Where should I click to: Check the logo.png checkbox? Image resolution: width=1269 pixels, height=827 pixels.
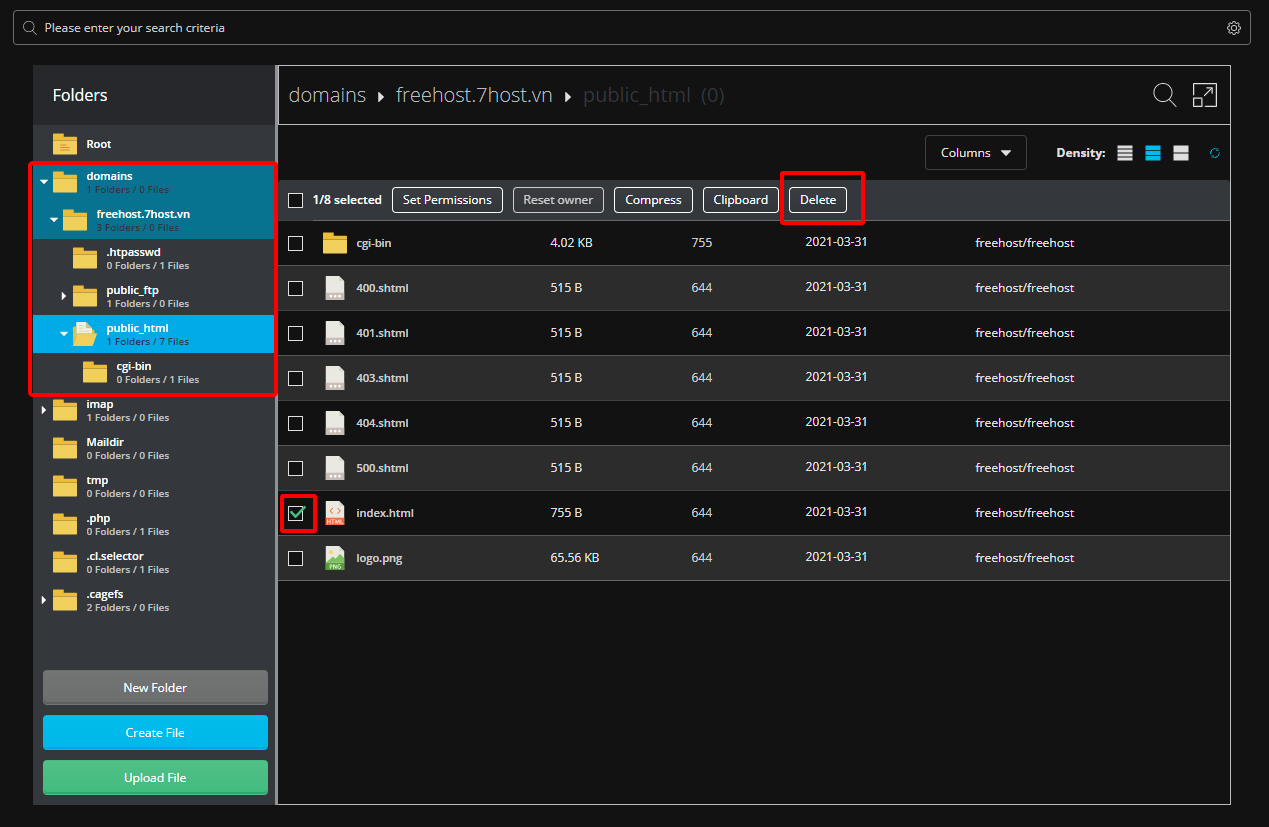click(295, 558)
